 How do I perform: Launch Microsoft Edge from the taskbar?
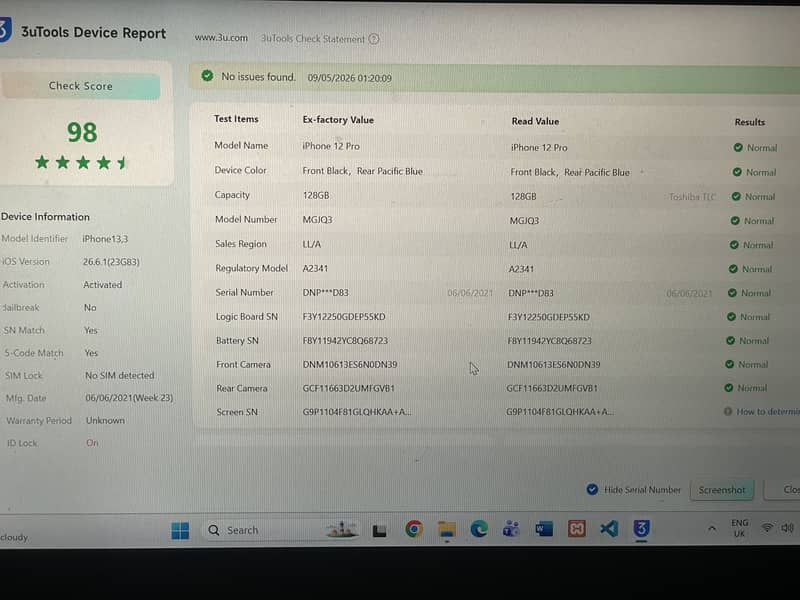(479, 529)
